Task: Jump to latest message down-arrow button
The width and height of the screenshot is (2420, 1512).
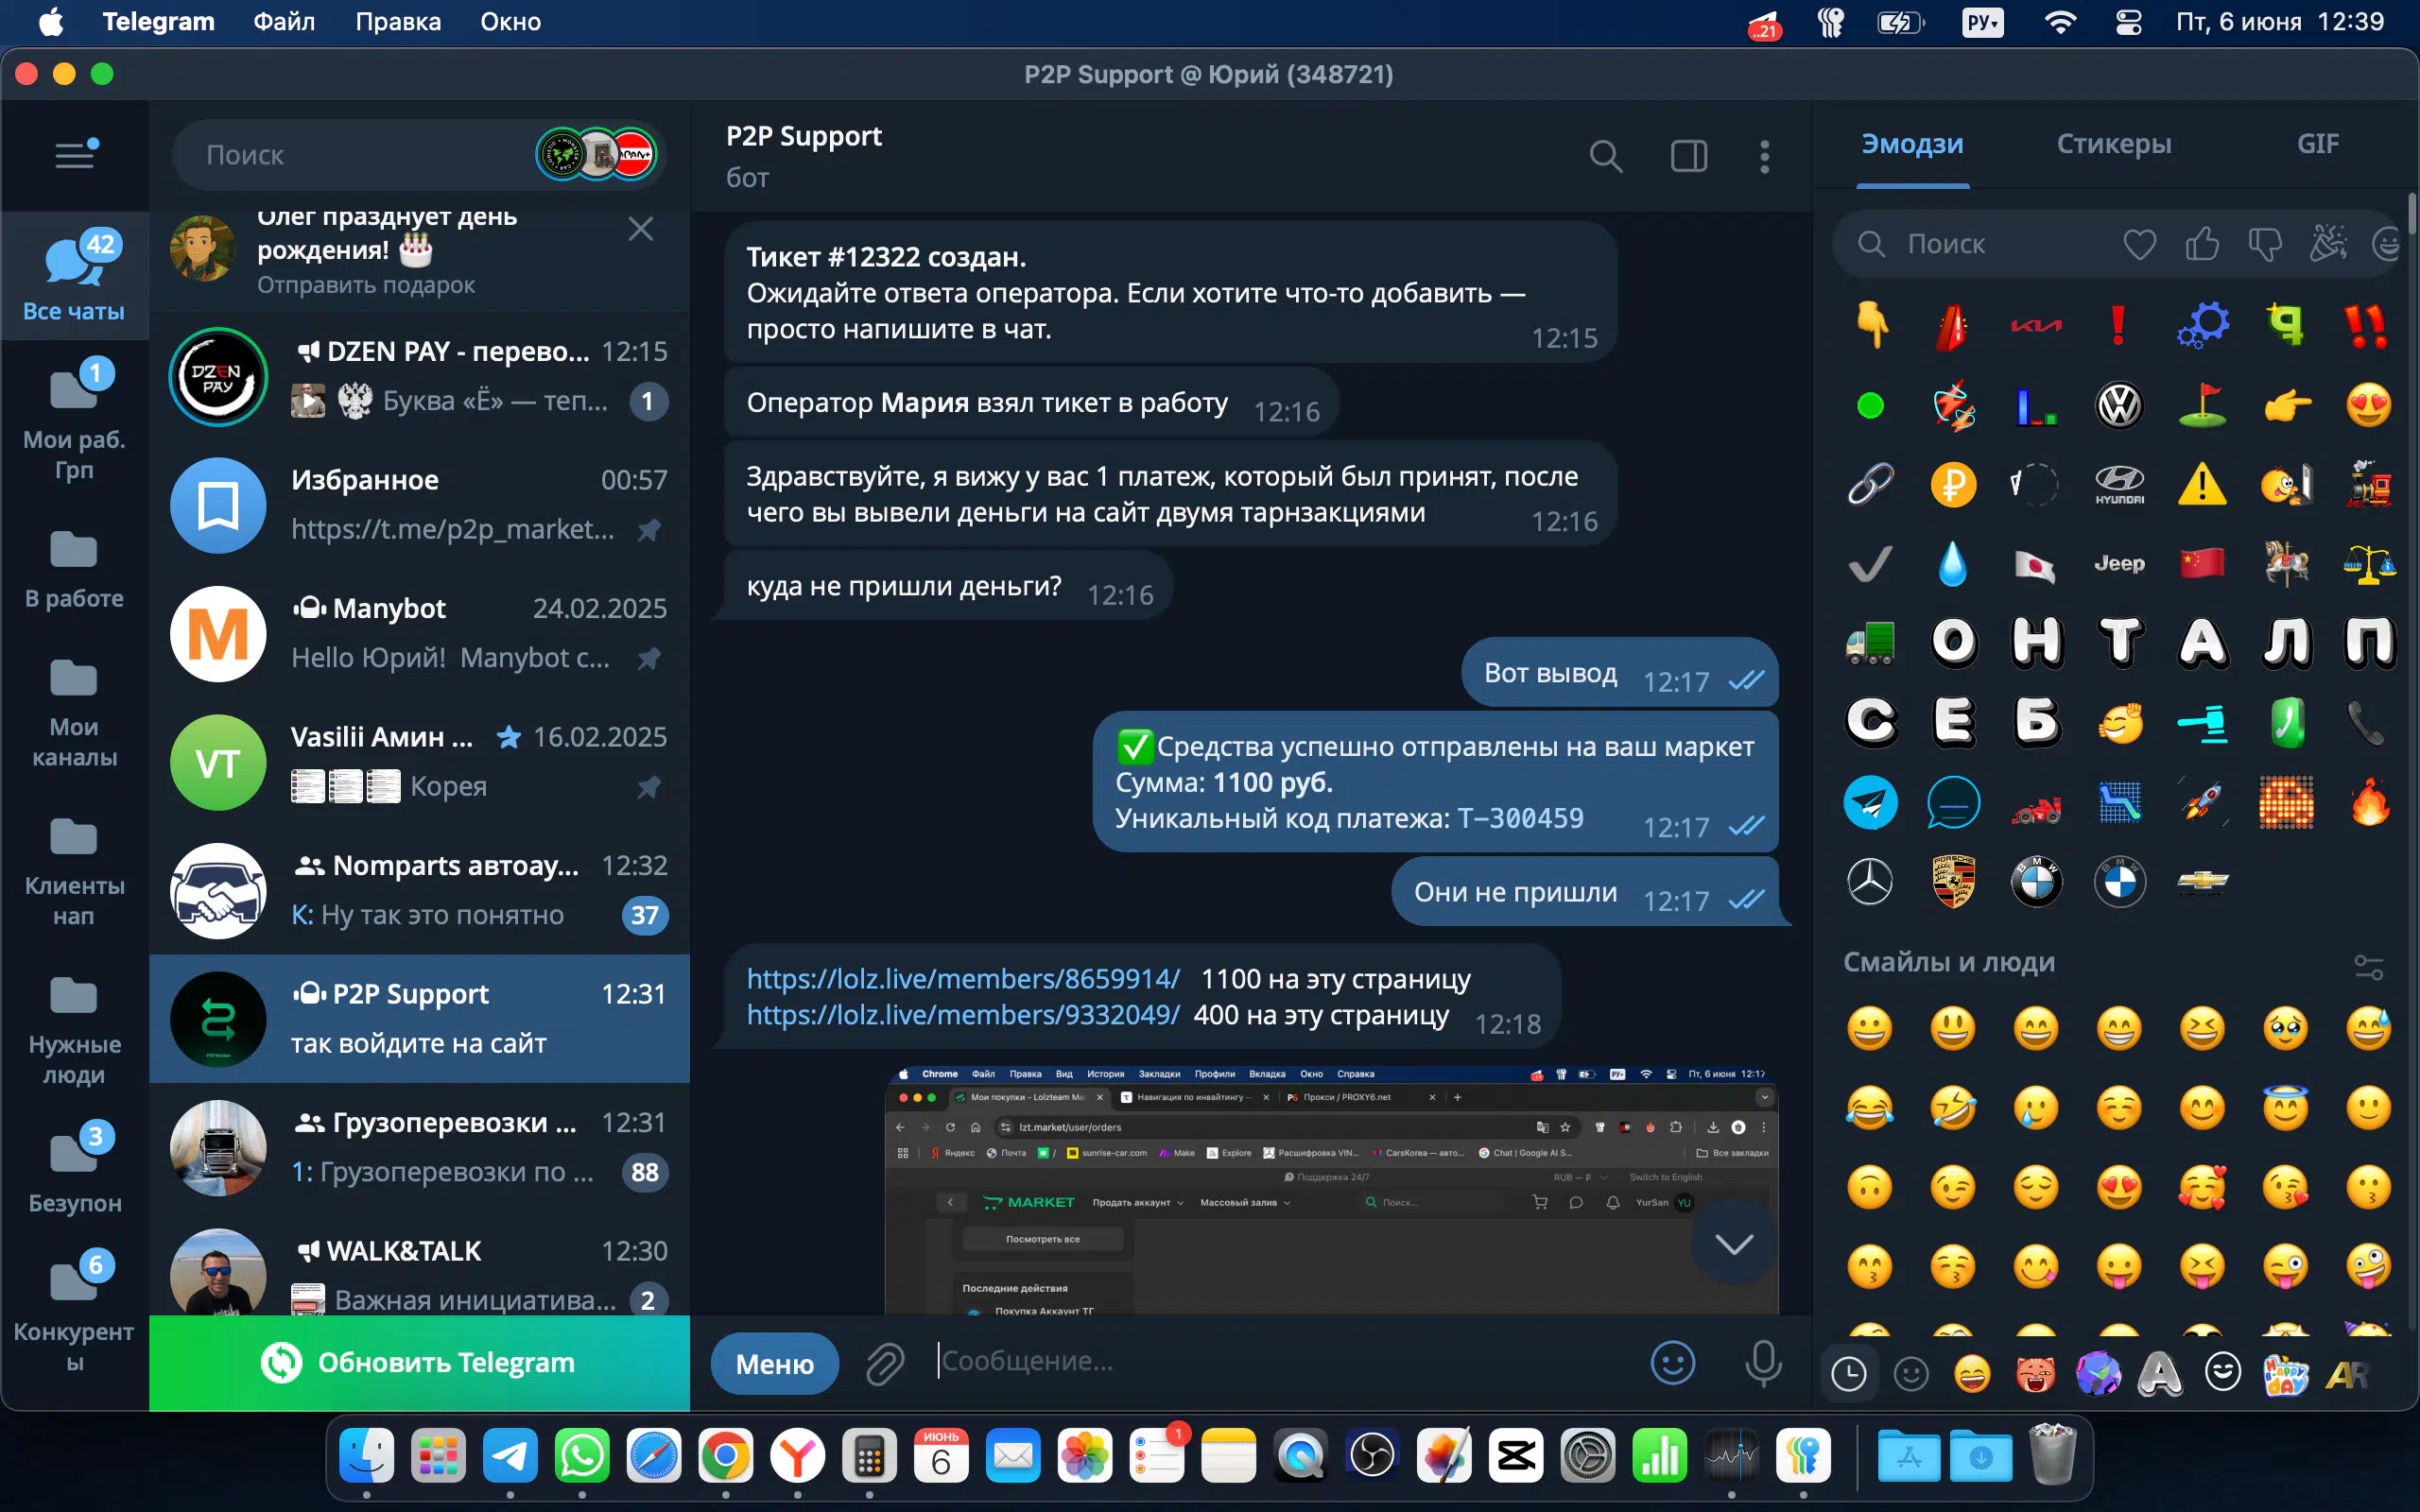Action: click(x=1734, y=1243)
